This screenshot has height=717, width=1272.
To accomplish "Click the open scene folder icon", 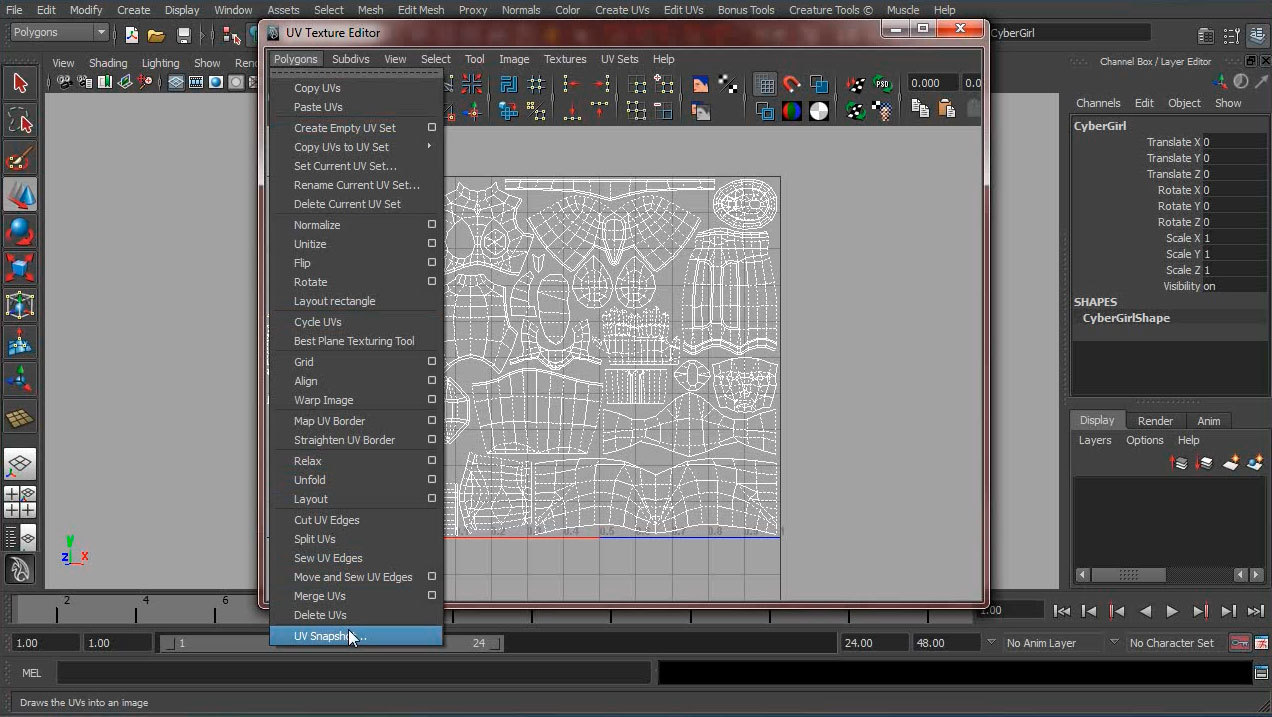I will coord(156,35).
